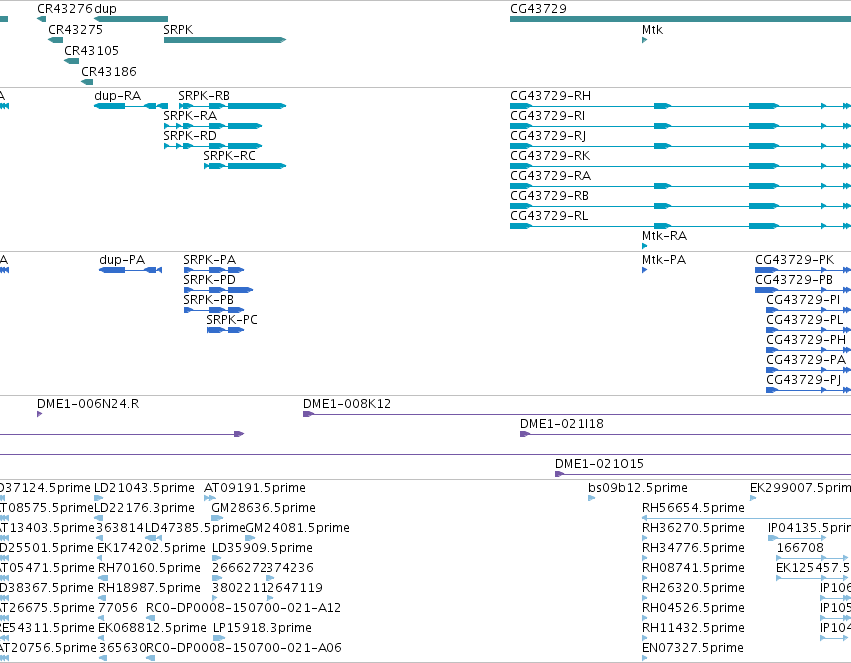
Task: Select the SRPK-RA transcript label
Action: click(190, 116)
